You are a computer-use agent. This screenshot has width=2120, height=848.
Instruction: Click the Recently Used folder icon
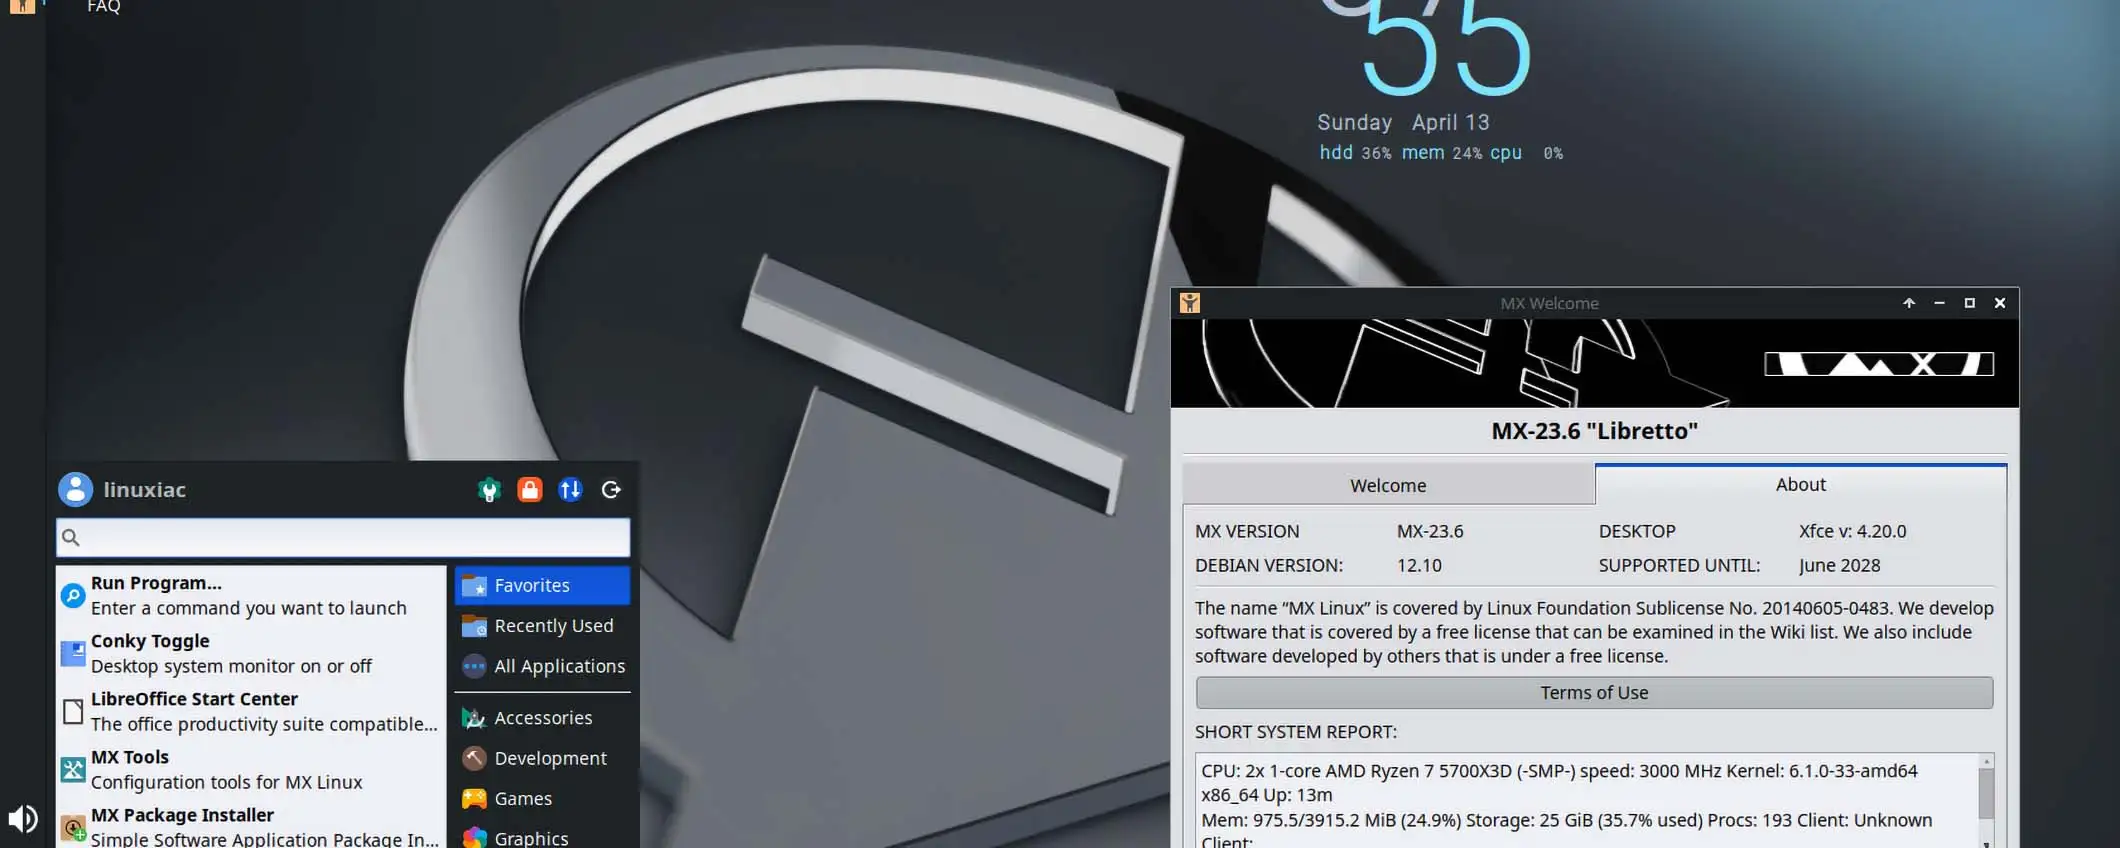(x=474, y=626)
